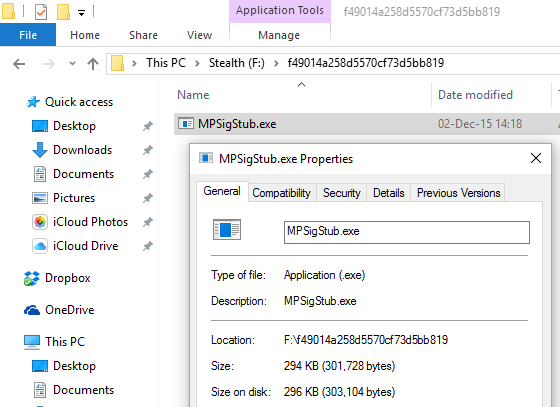
Task: Click the Dropbox logo icon
Action: click(x=32, y=278)
